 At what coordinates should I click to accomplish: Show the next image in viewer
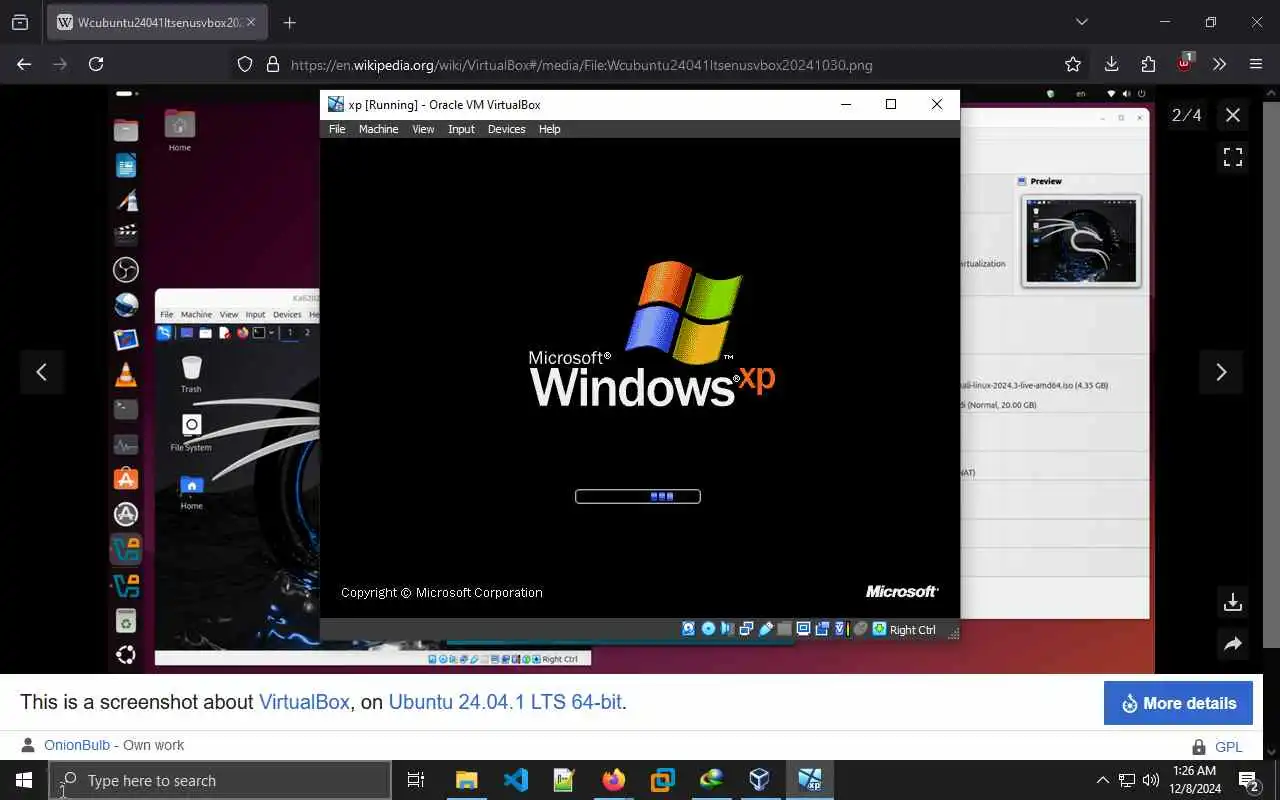pos(1221,372)
